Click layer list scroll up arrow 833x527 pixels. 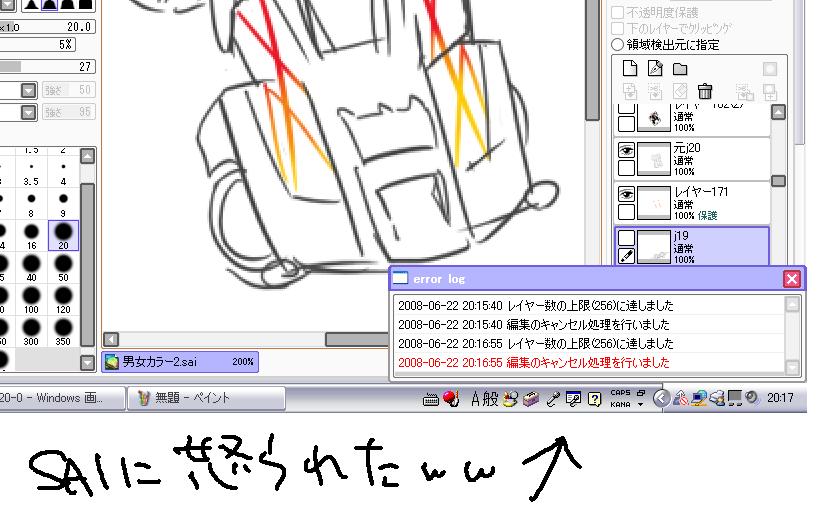(x=778, y=112)
